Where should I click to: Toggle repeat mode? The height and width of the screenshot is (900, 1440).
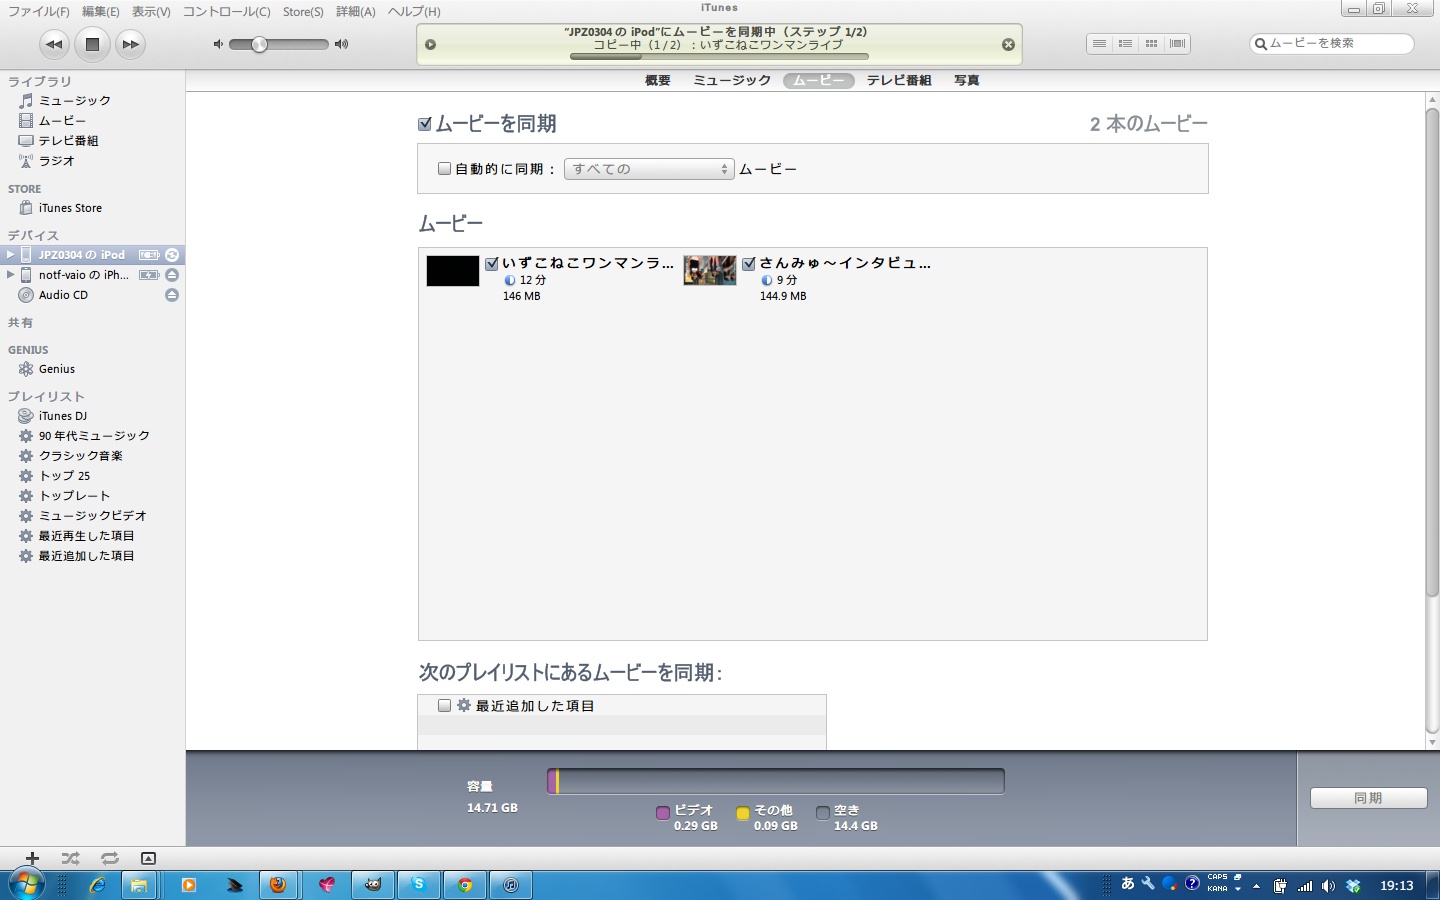point(109,858)
